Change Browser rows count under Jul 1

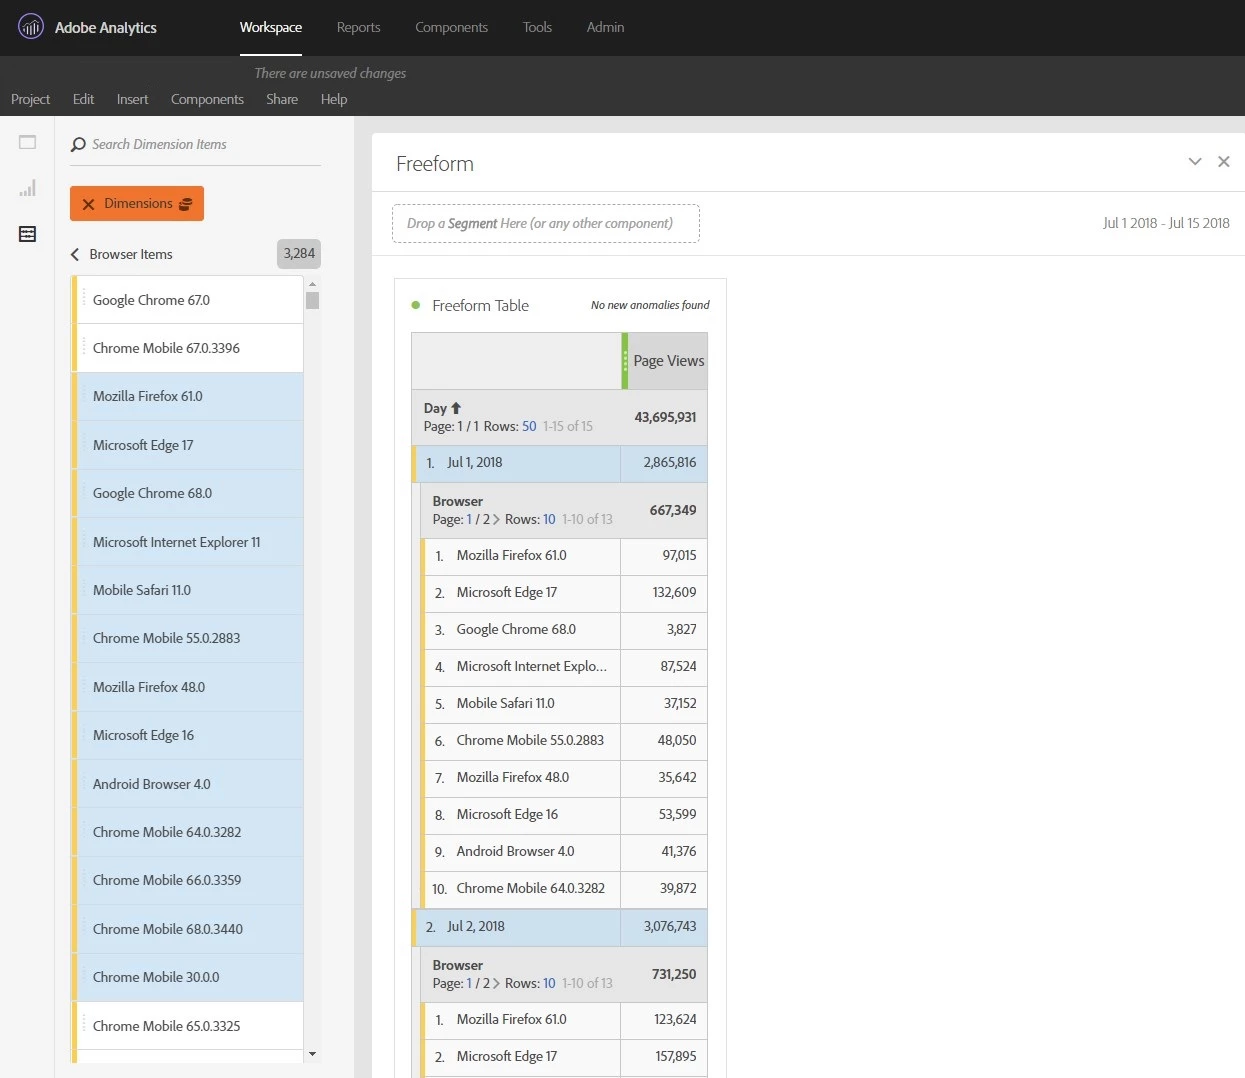pyautogui.click(x=549, y=519)
